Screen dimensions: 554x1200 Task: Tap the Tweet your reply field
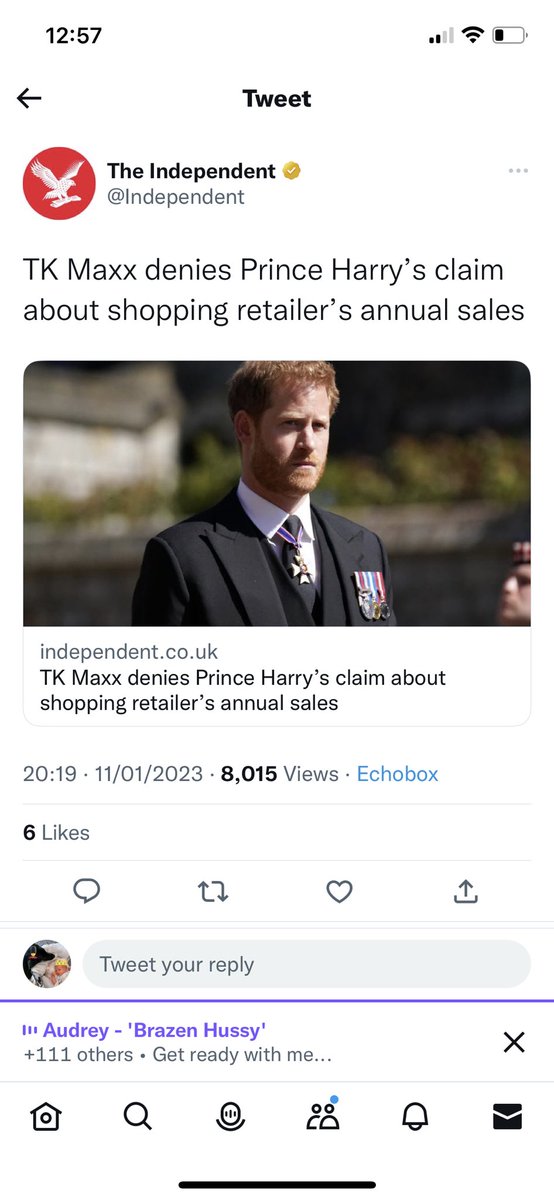click(306, 965)
